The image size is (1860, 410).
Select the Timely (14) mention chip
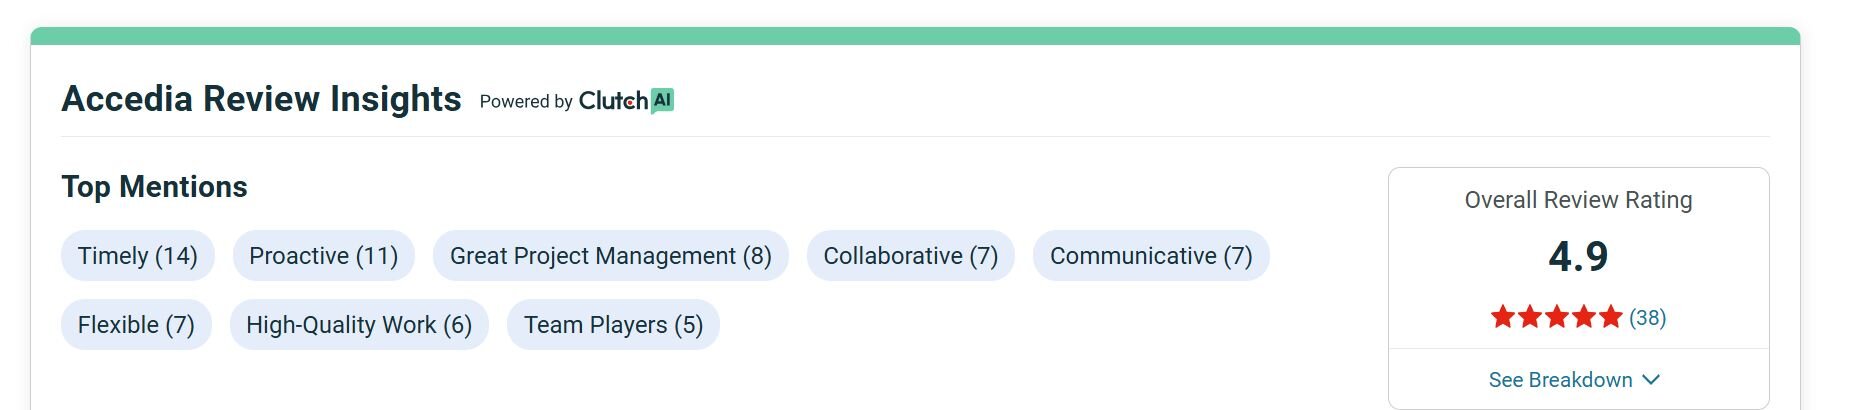pos(138,256)
